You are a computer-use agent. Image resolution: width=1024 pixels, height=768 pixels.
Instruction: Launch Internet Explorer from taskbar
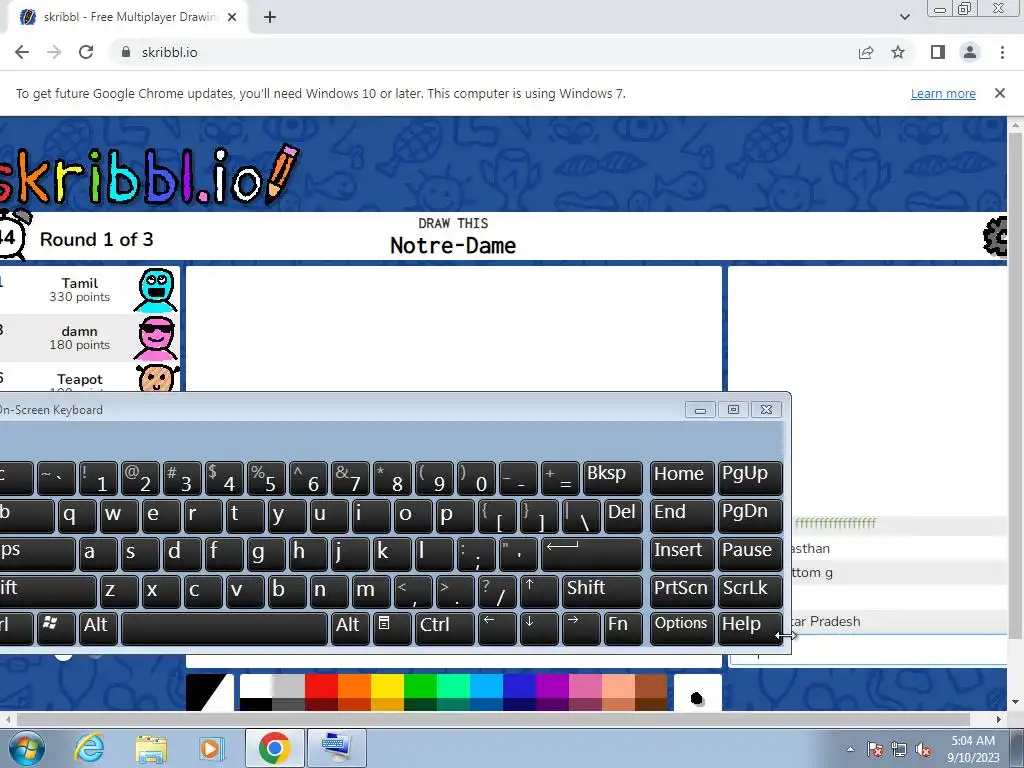89,748
